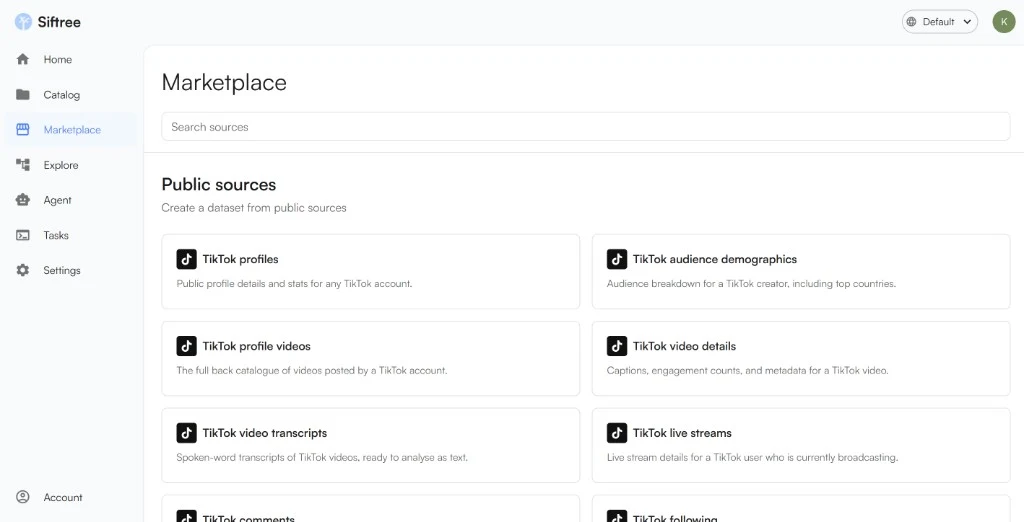Click the Tasks terminal icon
Viewport: 1024px width, 522px height.
click(23, 235)
